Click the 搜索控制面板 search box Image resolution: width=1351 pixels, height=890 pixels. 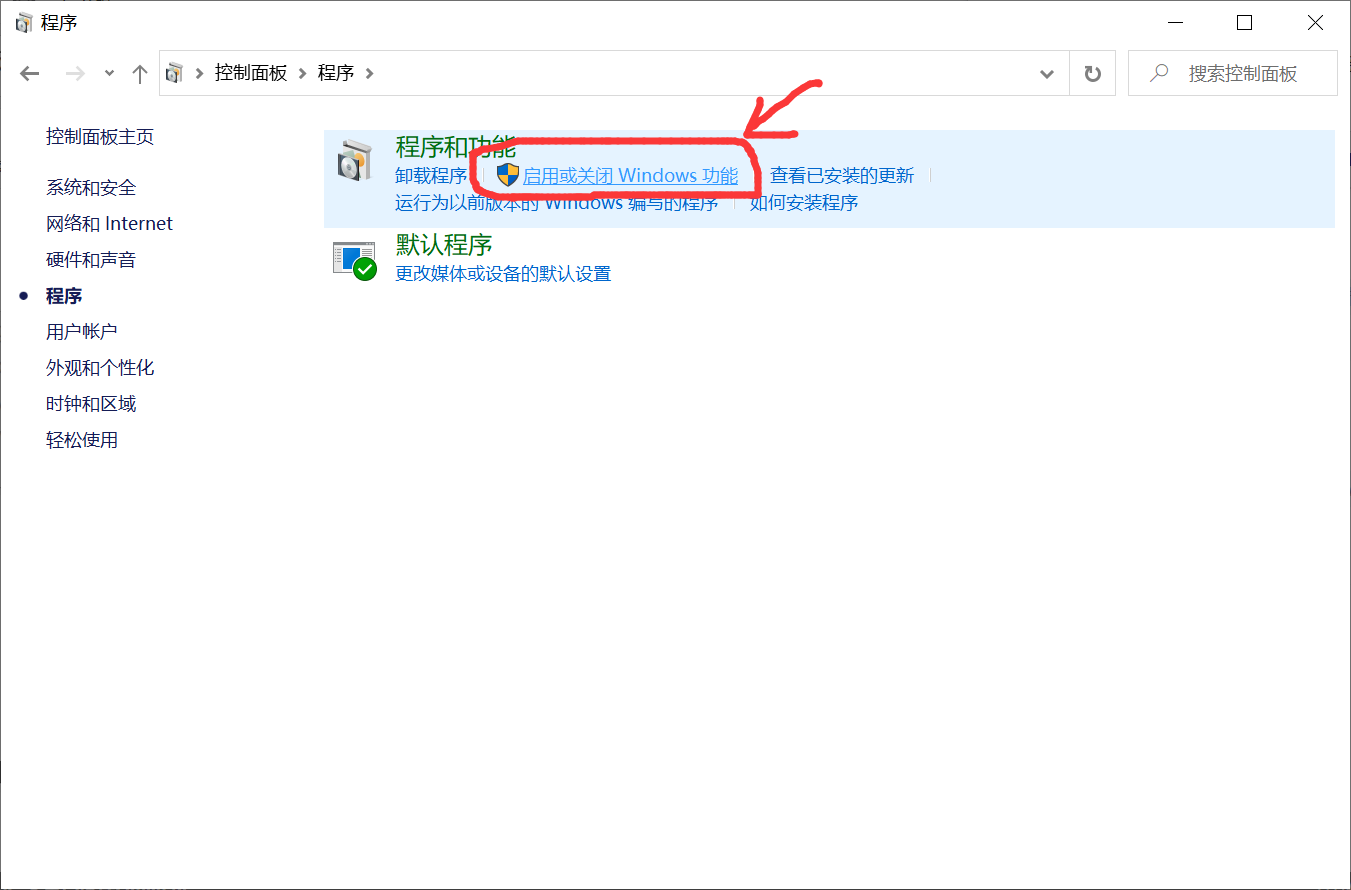click(x=1233, y=73)
